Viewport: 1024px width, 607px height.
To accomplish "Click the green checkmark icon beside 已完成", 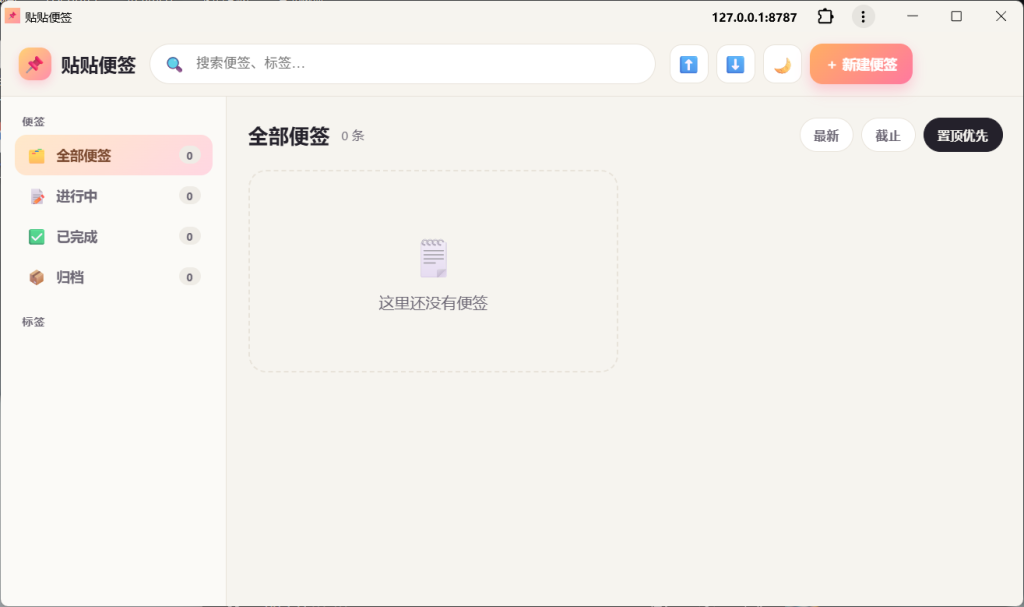I will 37,237.
